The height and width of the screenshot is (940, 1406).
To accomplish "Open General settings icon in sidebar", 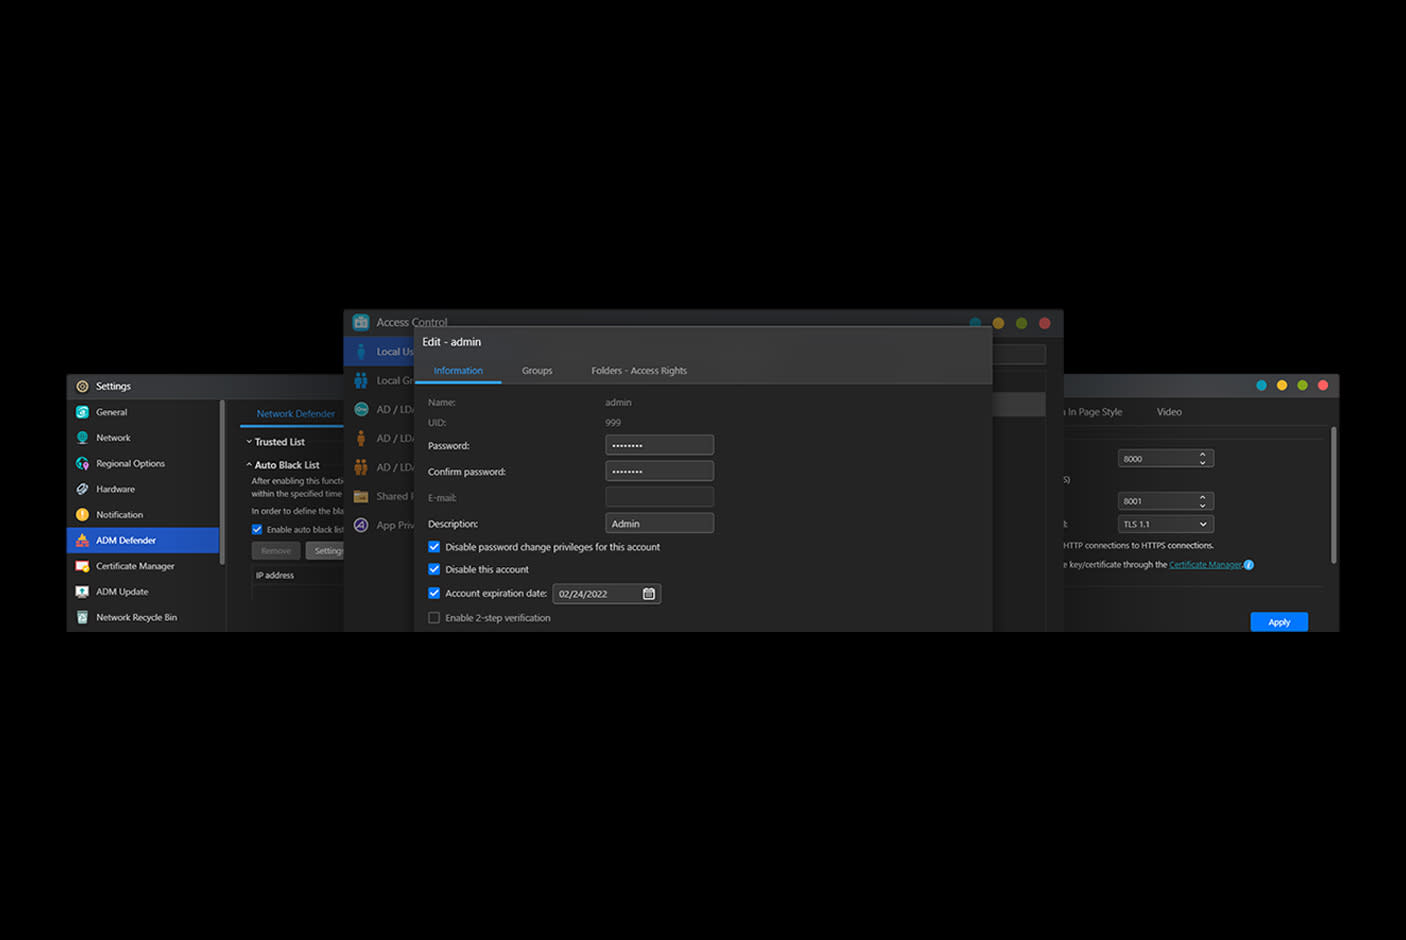I will [82, 412].
